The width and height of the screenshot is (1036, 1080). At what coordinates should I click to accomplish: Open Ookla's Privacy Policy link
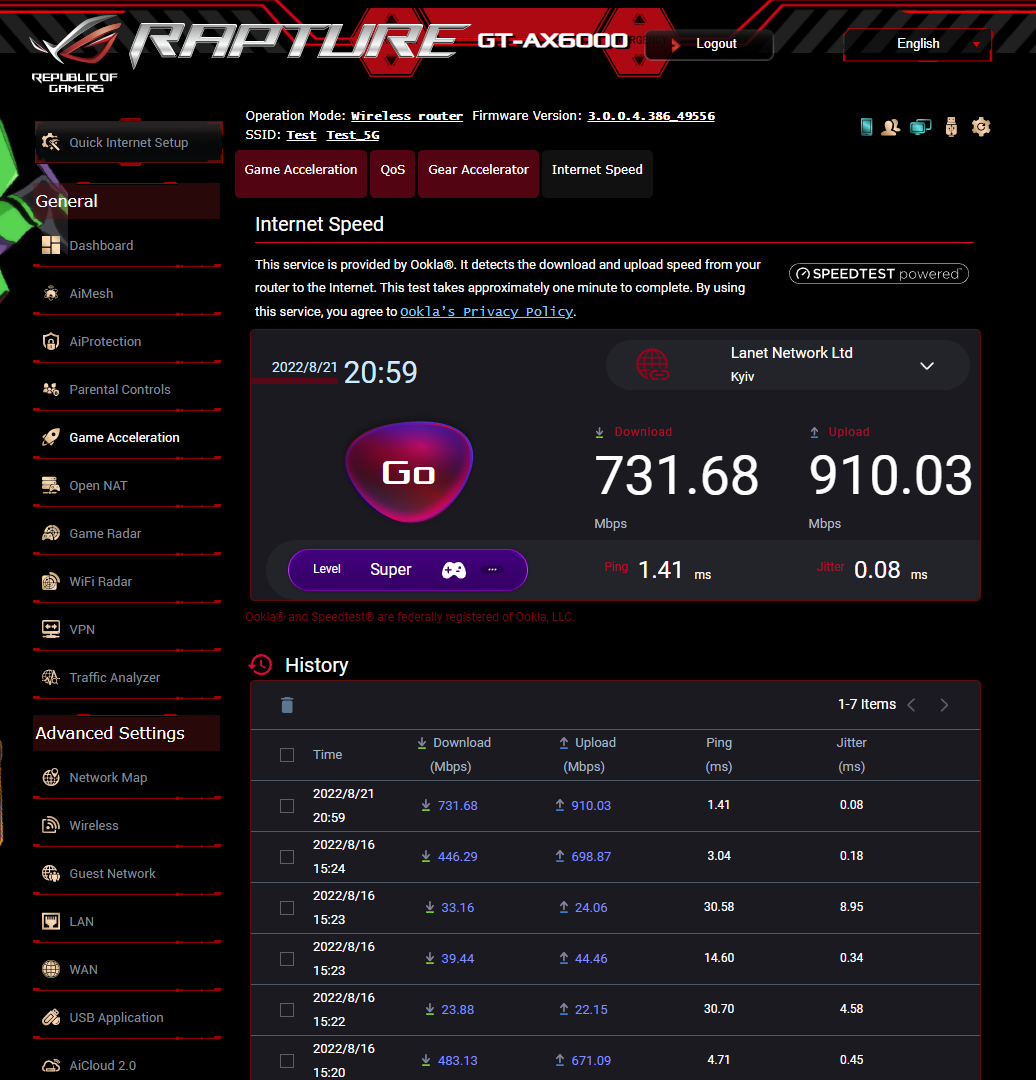tap(486, 311)
